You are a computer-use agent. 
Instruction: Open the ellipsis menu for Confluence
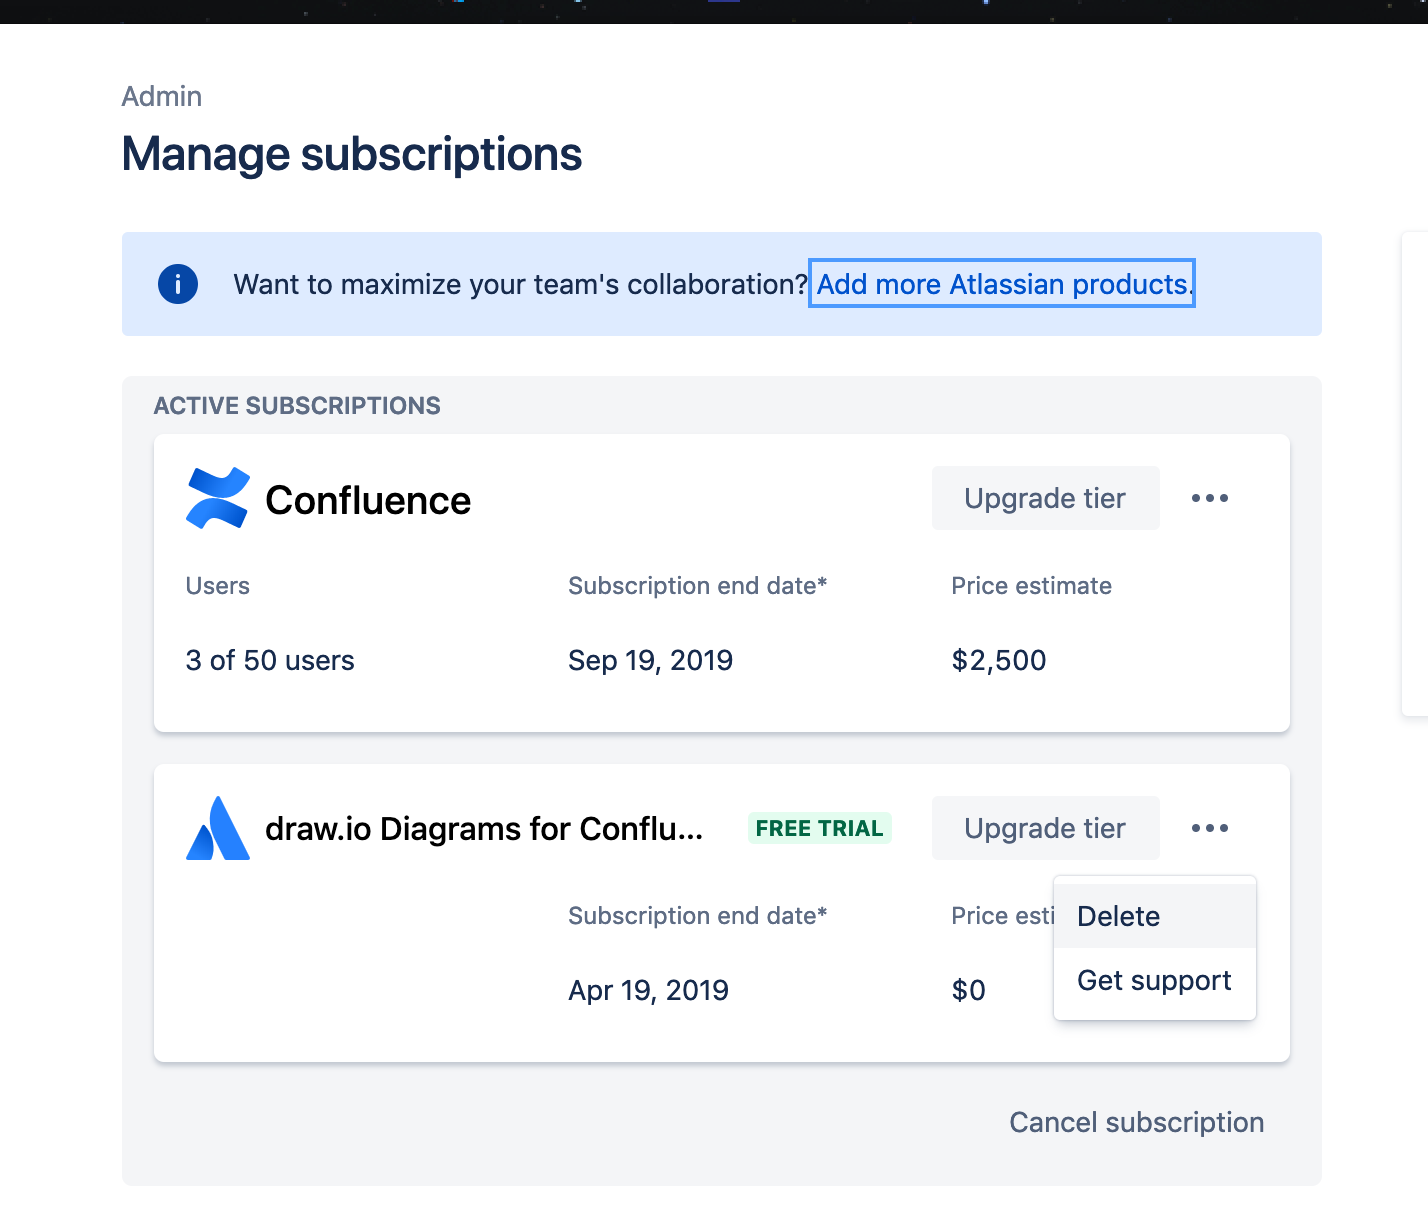tap(1210, 497)
